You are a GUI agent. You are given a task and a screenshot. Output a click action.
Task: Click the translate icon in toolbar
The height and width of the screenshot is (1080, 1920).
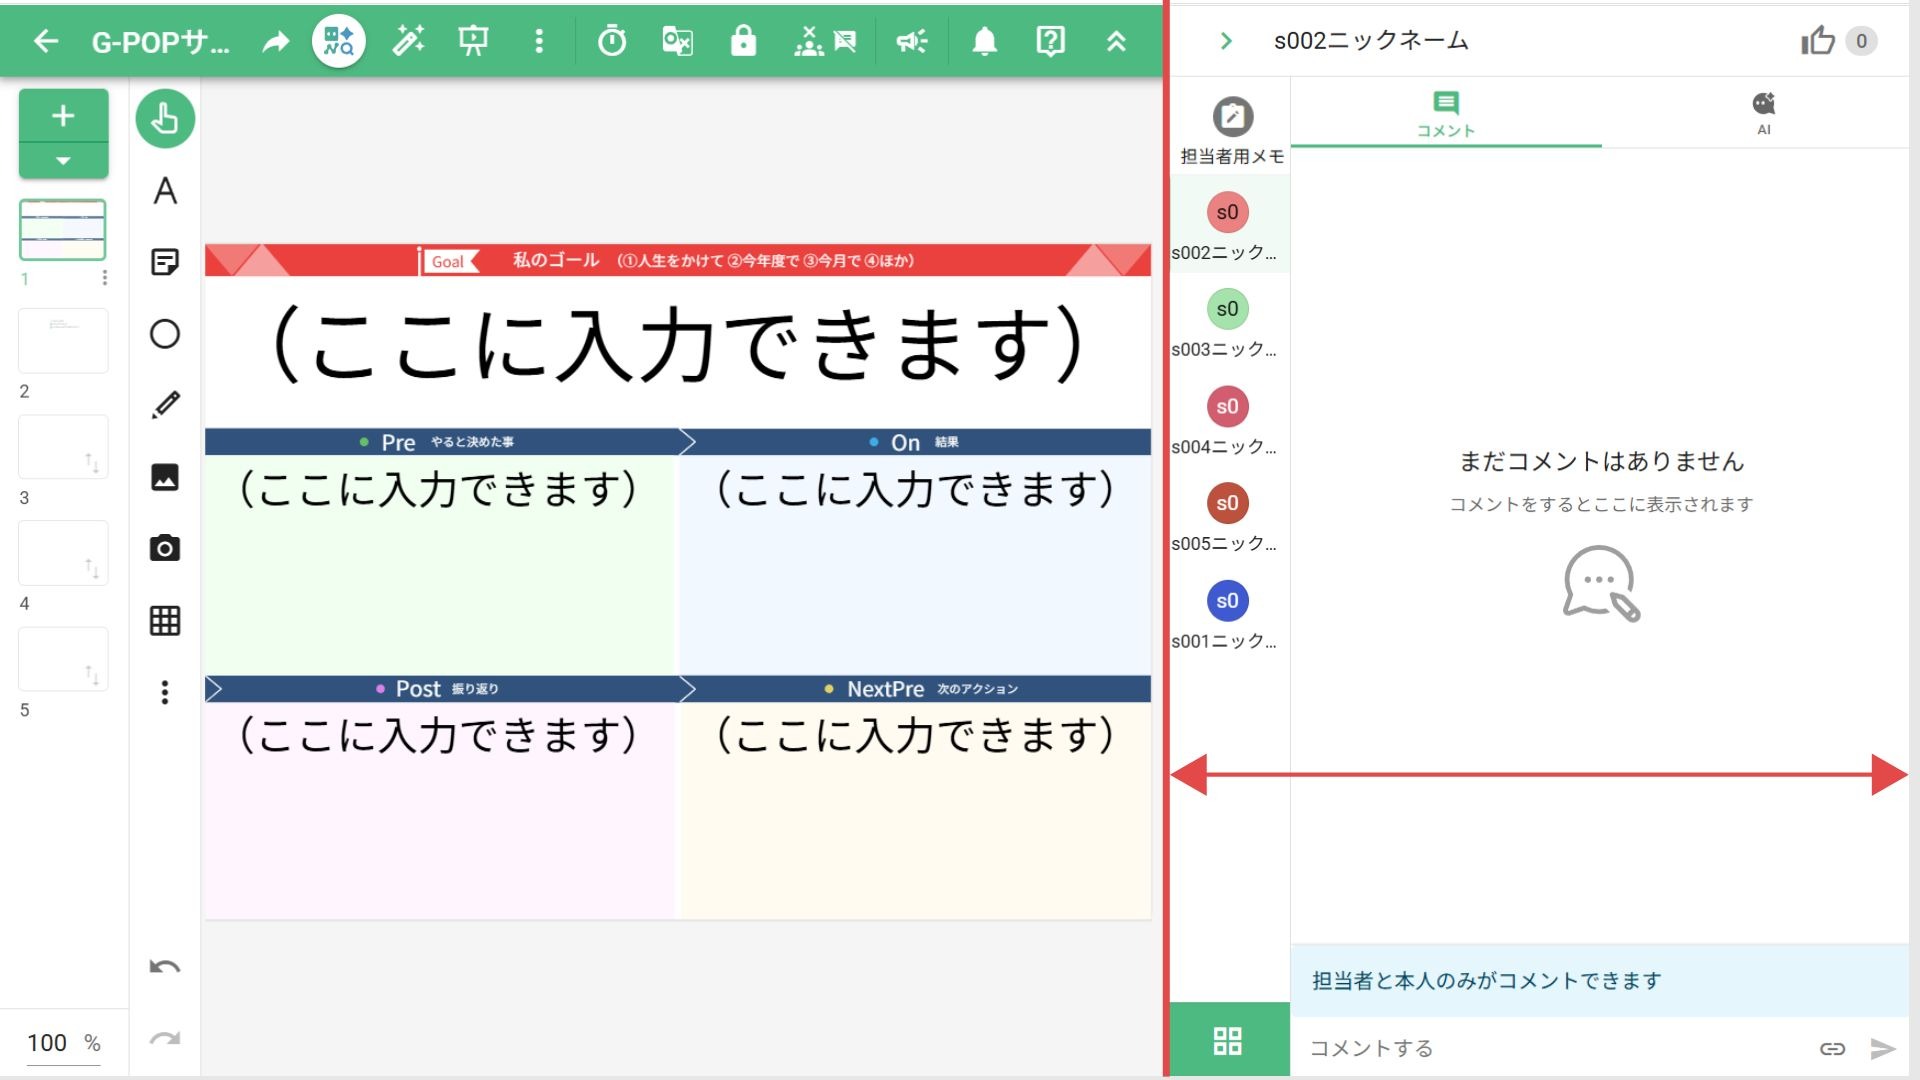point(677,41)
